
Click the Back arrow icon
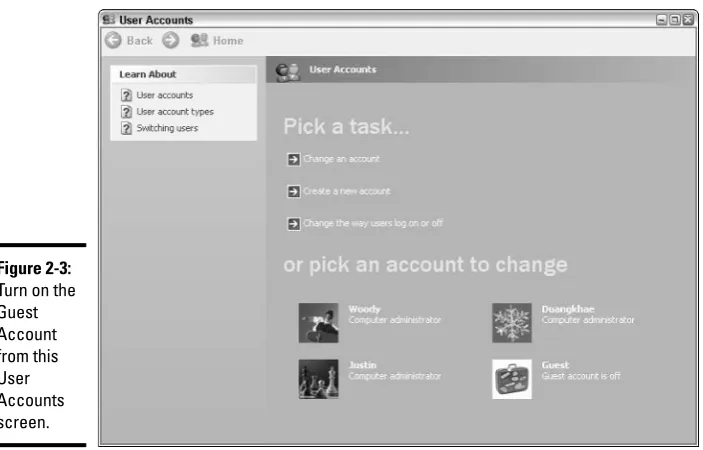pos(113,40)
